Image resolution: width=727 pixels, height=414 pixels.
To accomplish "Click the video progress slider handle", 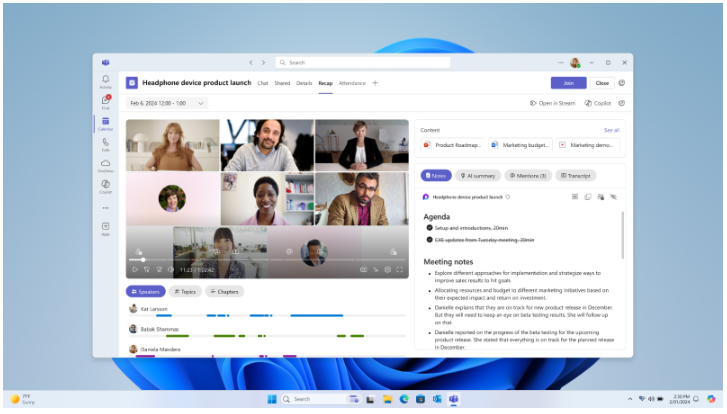I will (143, 260).
